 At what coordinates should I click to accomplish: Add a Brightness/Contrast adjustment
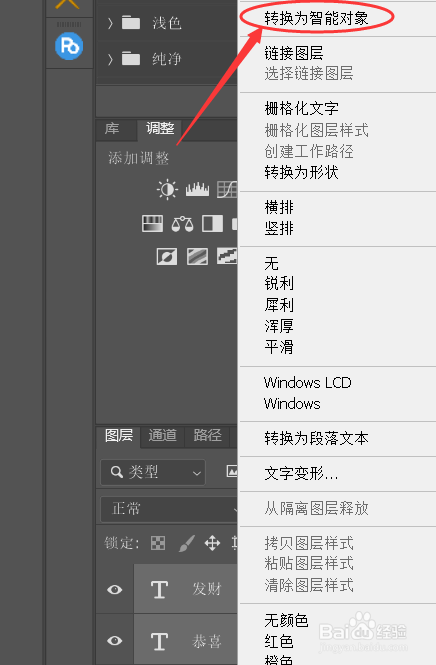point(167,189)
